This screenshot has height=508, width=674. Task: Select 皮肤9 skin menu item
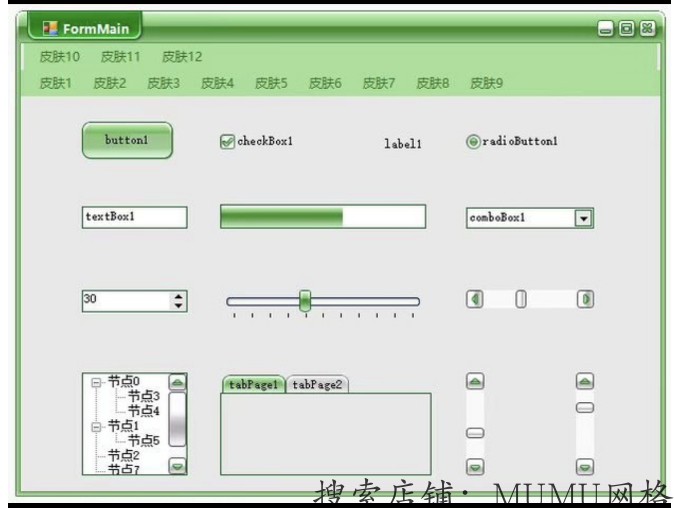(x=487, y=83)
